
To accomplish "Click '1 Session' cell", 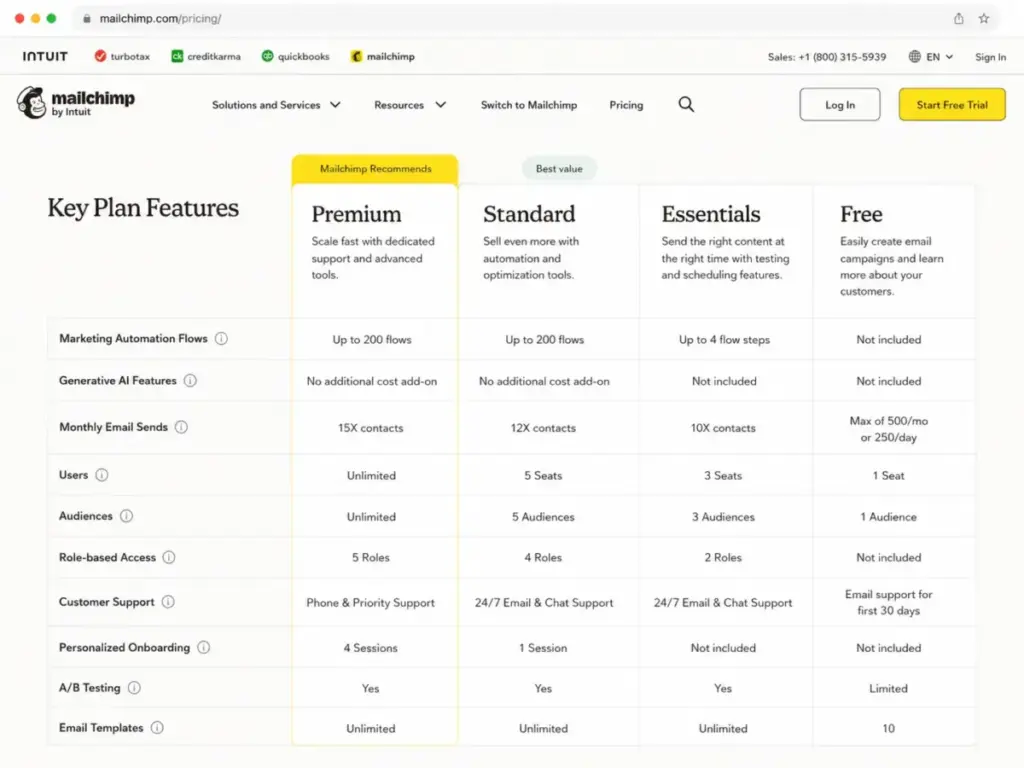I will coord(543,648).
